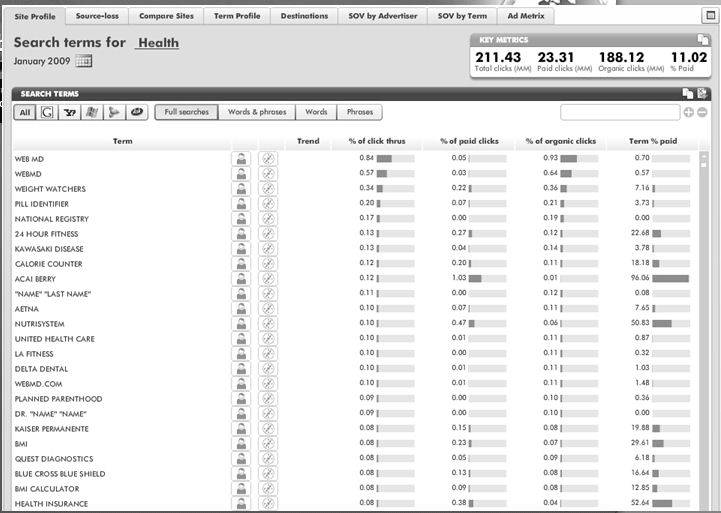Image resolution: width=721 pixels, height=513 pixels.
Task: Select the Phrases view button
Action: (x=360, y=112)
